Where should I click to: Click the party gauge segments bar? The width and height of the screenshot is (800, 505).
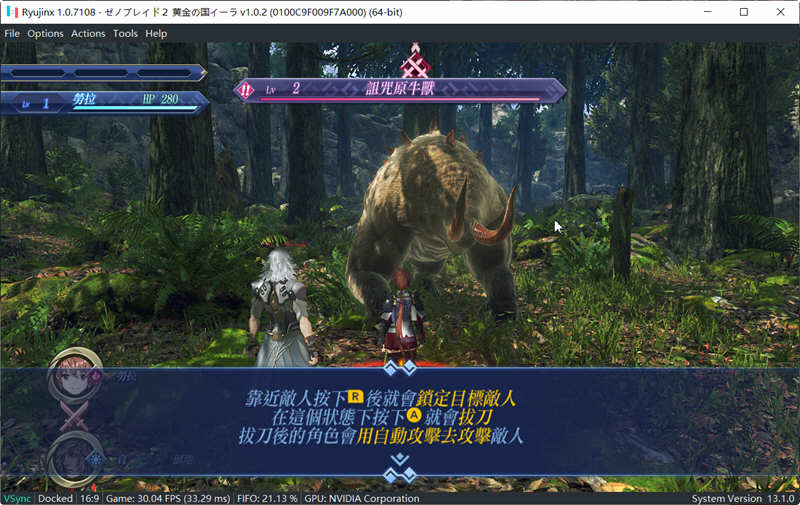(102, 73)
